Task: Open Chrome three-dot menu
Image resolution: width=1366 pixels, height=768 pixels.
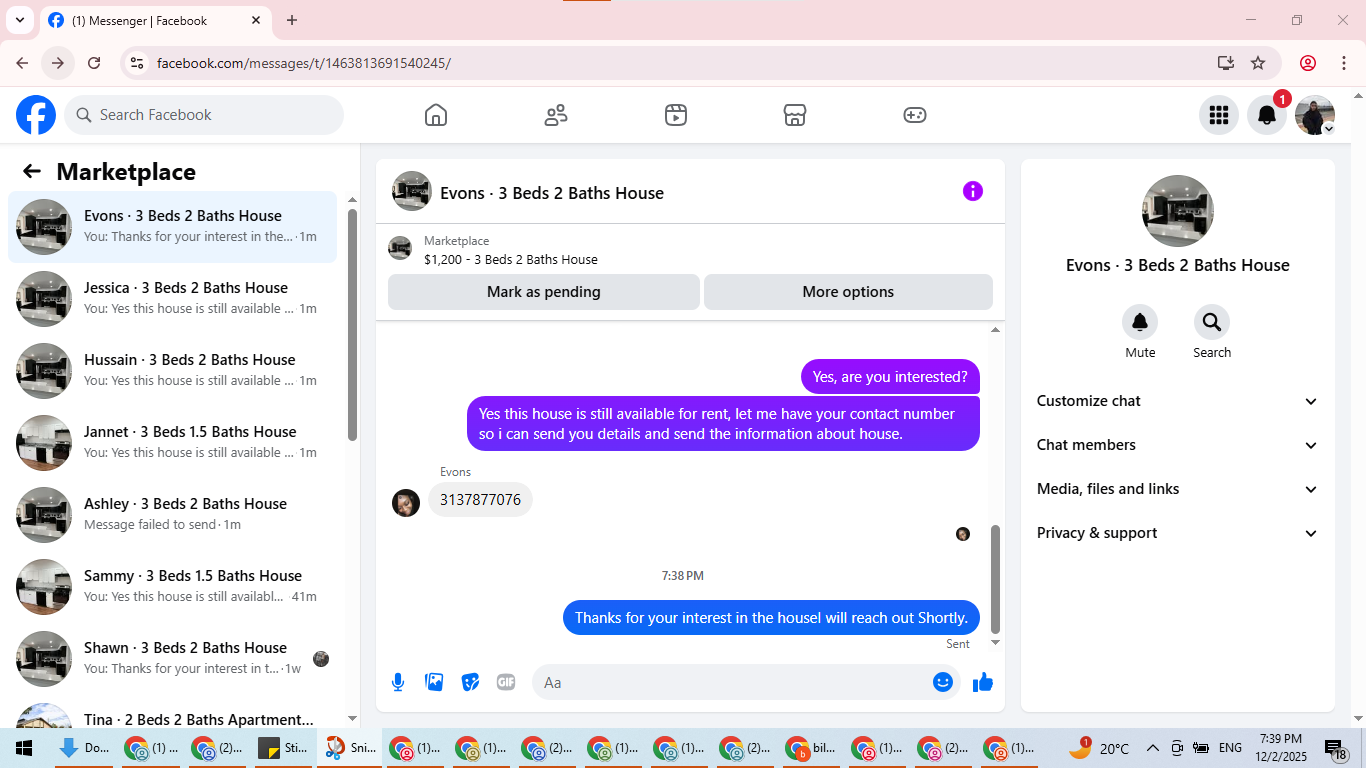Action: tap(1343, 63)
